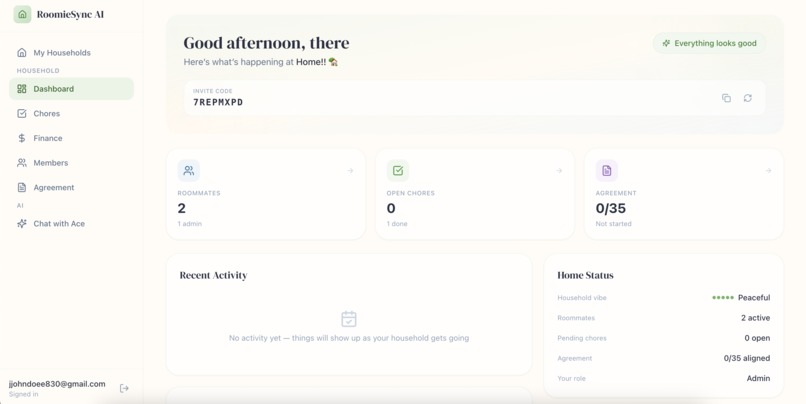
Task: Open My Households in the sidebar
Action: click(x=71, y=52)
